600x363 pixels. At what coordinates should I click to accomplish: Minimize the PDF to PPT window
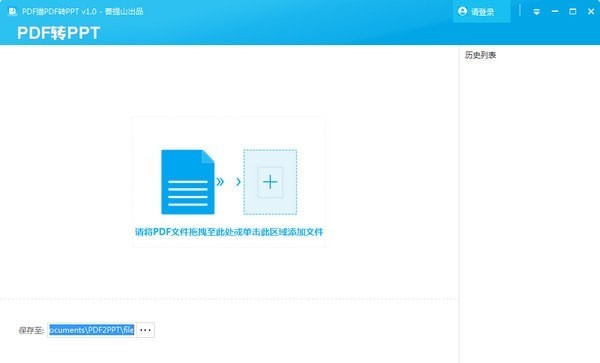pyautogui.click(x=555, y=11)
